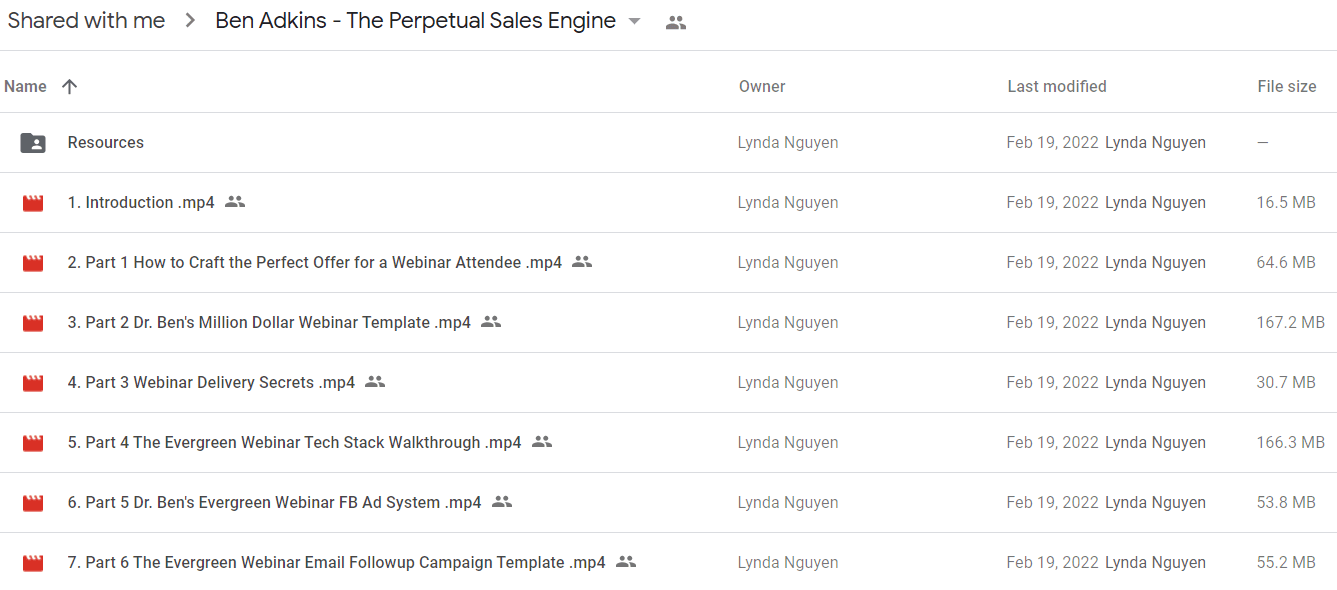Screen dimensions: 1337x590
Task: Sort by the Name column header
Action: (25, 86)
